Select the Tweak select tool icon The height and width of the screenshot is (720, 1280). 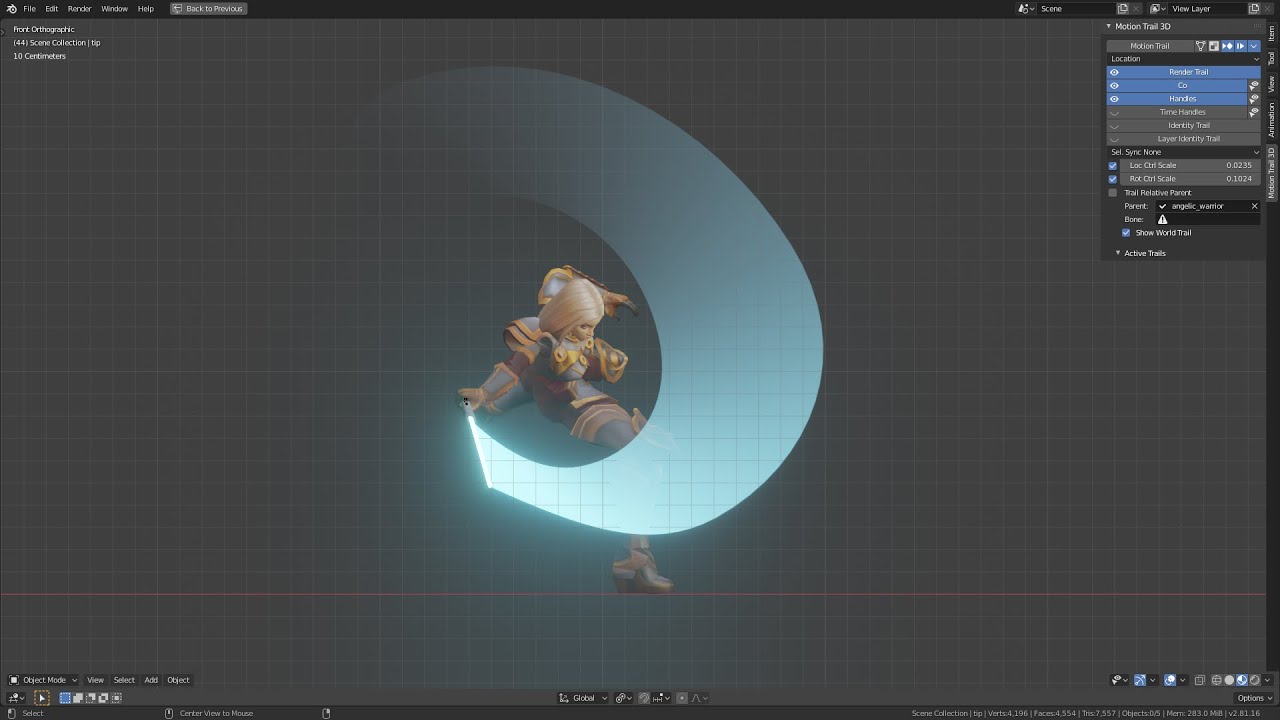[x=42, y=698]
